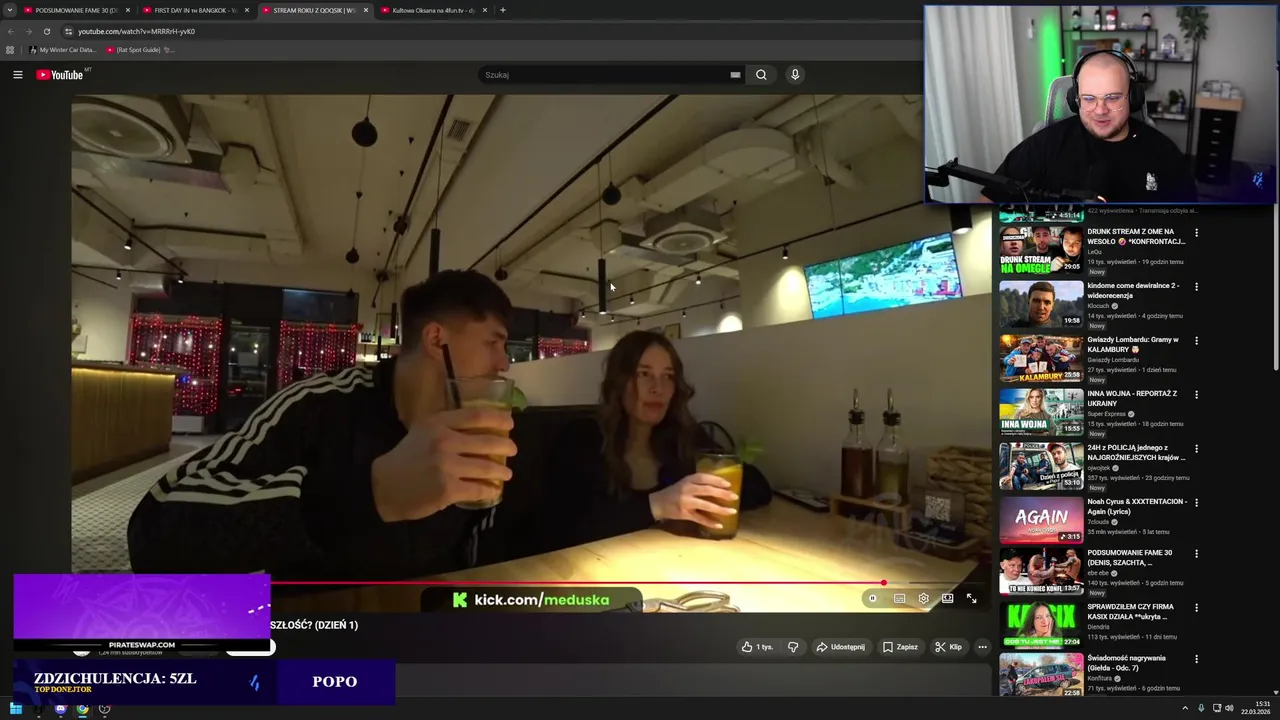This screenshot has height=720, width=1280.
Task: Open options for SPRAWDZIŁEM CZY FIRMA KASIX
Action: click(x=1196, y=608)
